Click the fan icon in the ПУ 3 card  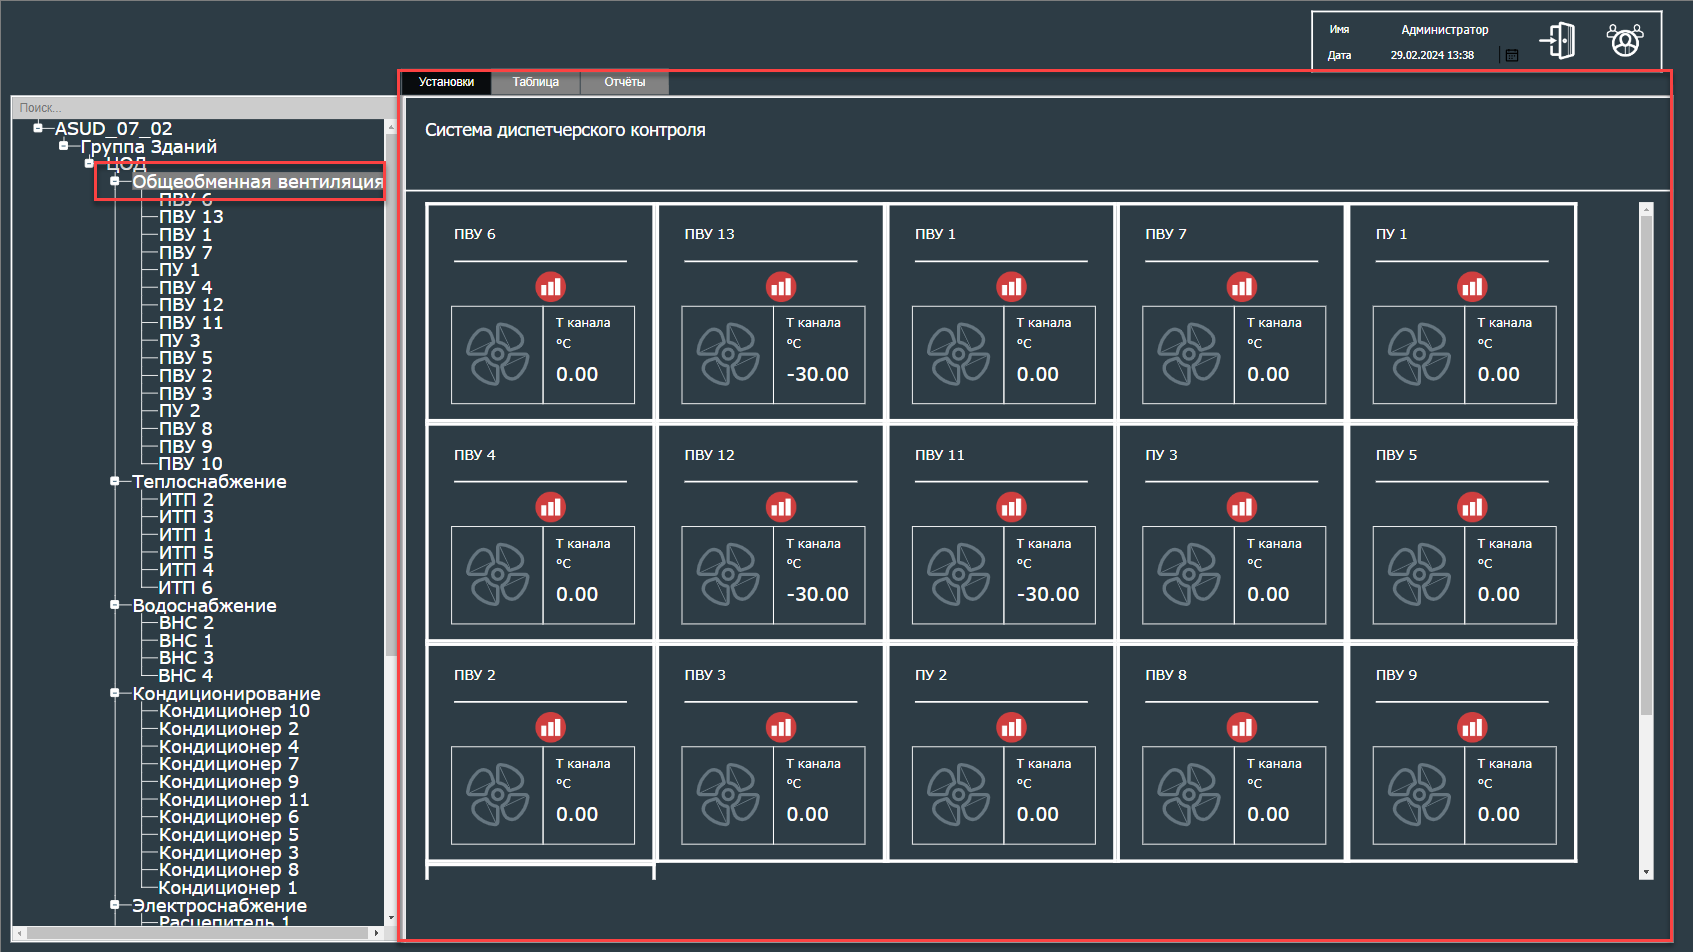(x=1188, y=575)
